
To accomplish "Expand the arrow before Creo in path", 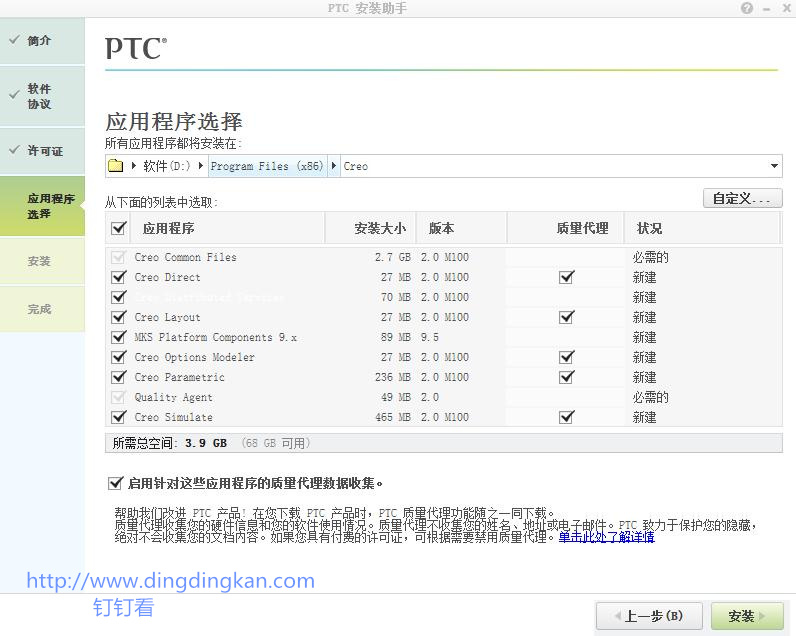I will click(x=334, y=165).
